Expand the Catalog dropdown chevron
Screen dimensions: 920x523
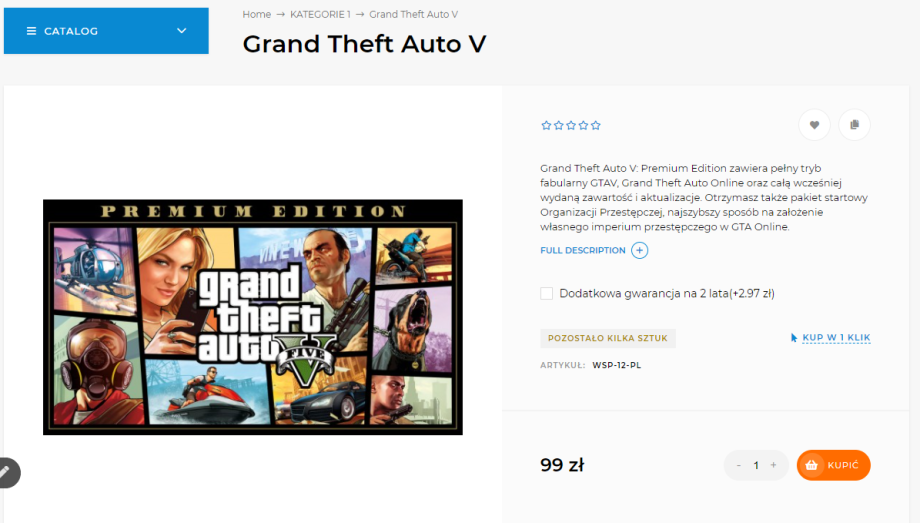(x=181, y=31)
